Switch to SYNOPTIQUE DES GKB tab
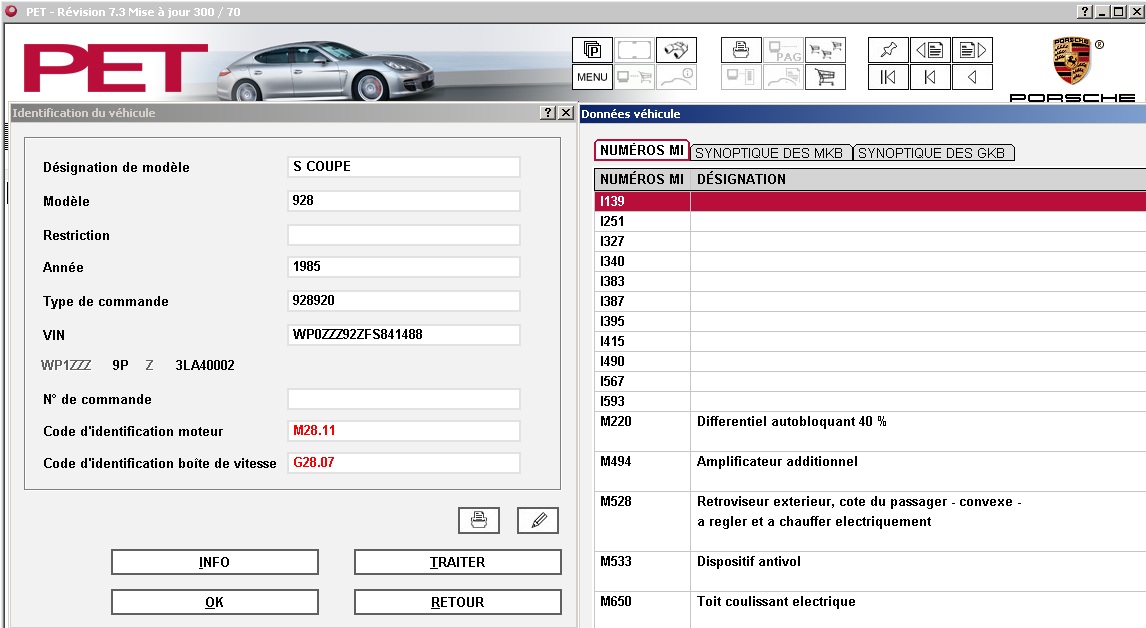 click(933, 153)
